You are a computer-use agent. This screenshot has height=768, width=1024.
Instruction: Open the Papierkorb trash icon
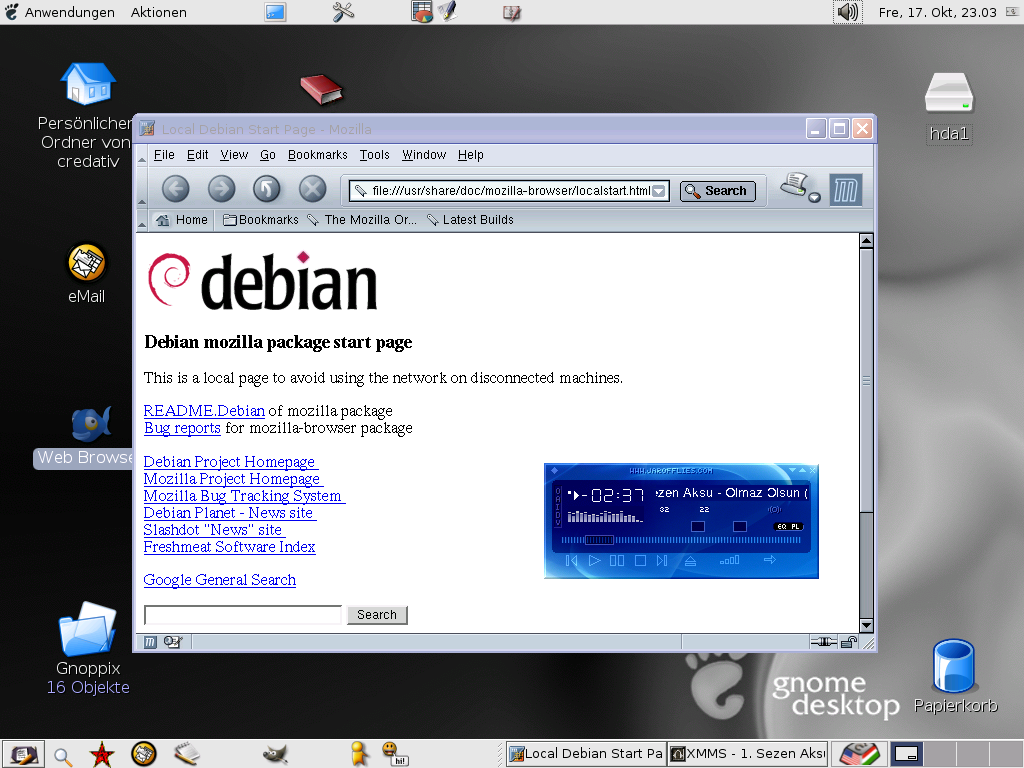pos(954,666)
